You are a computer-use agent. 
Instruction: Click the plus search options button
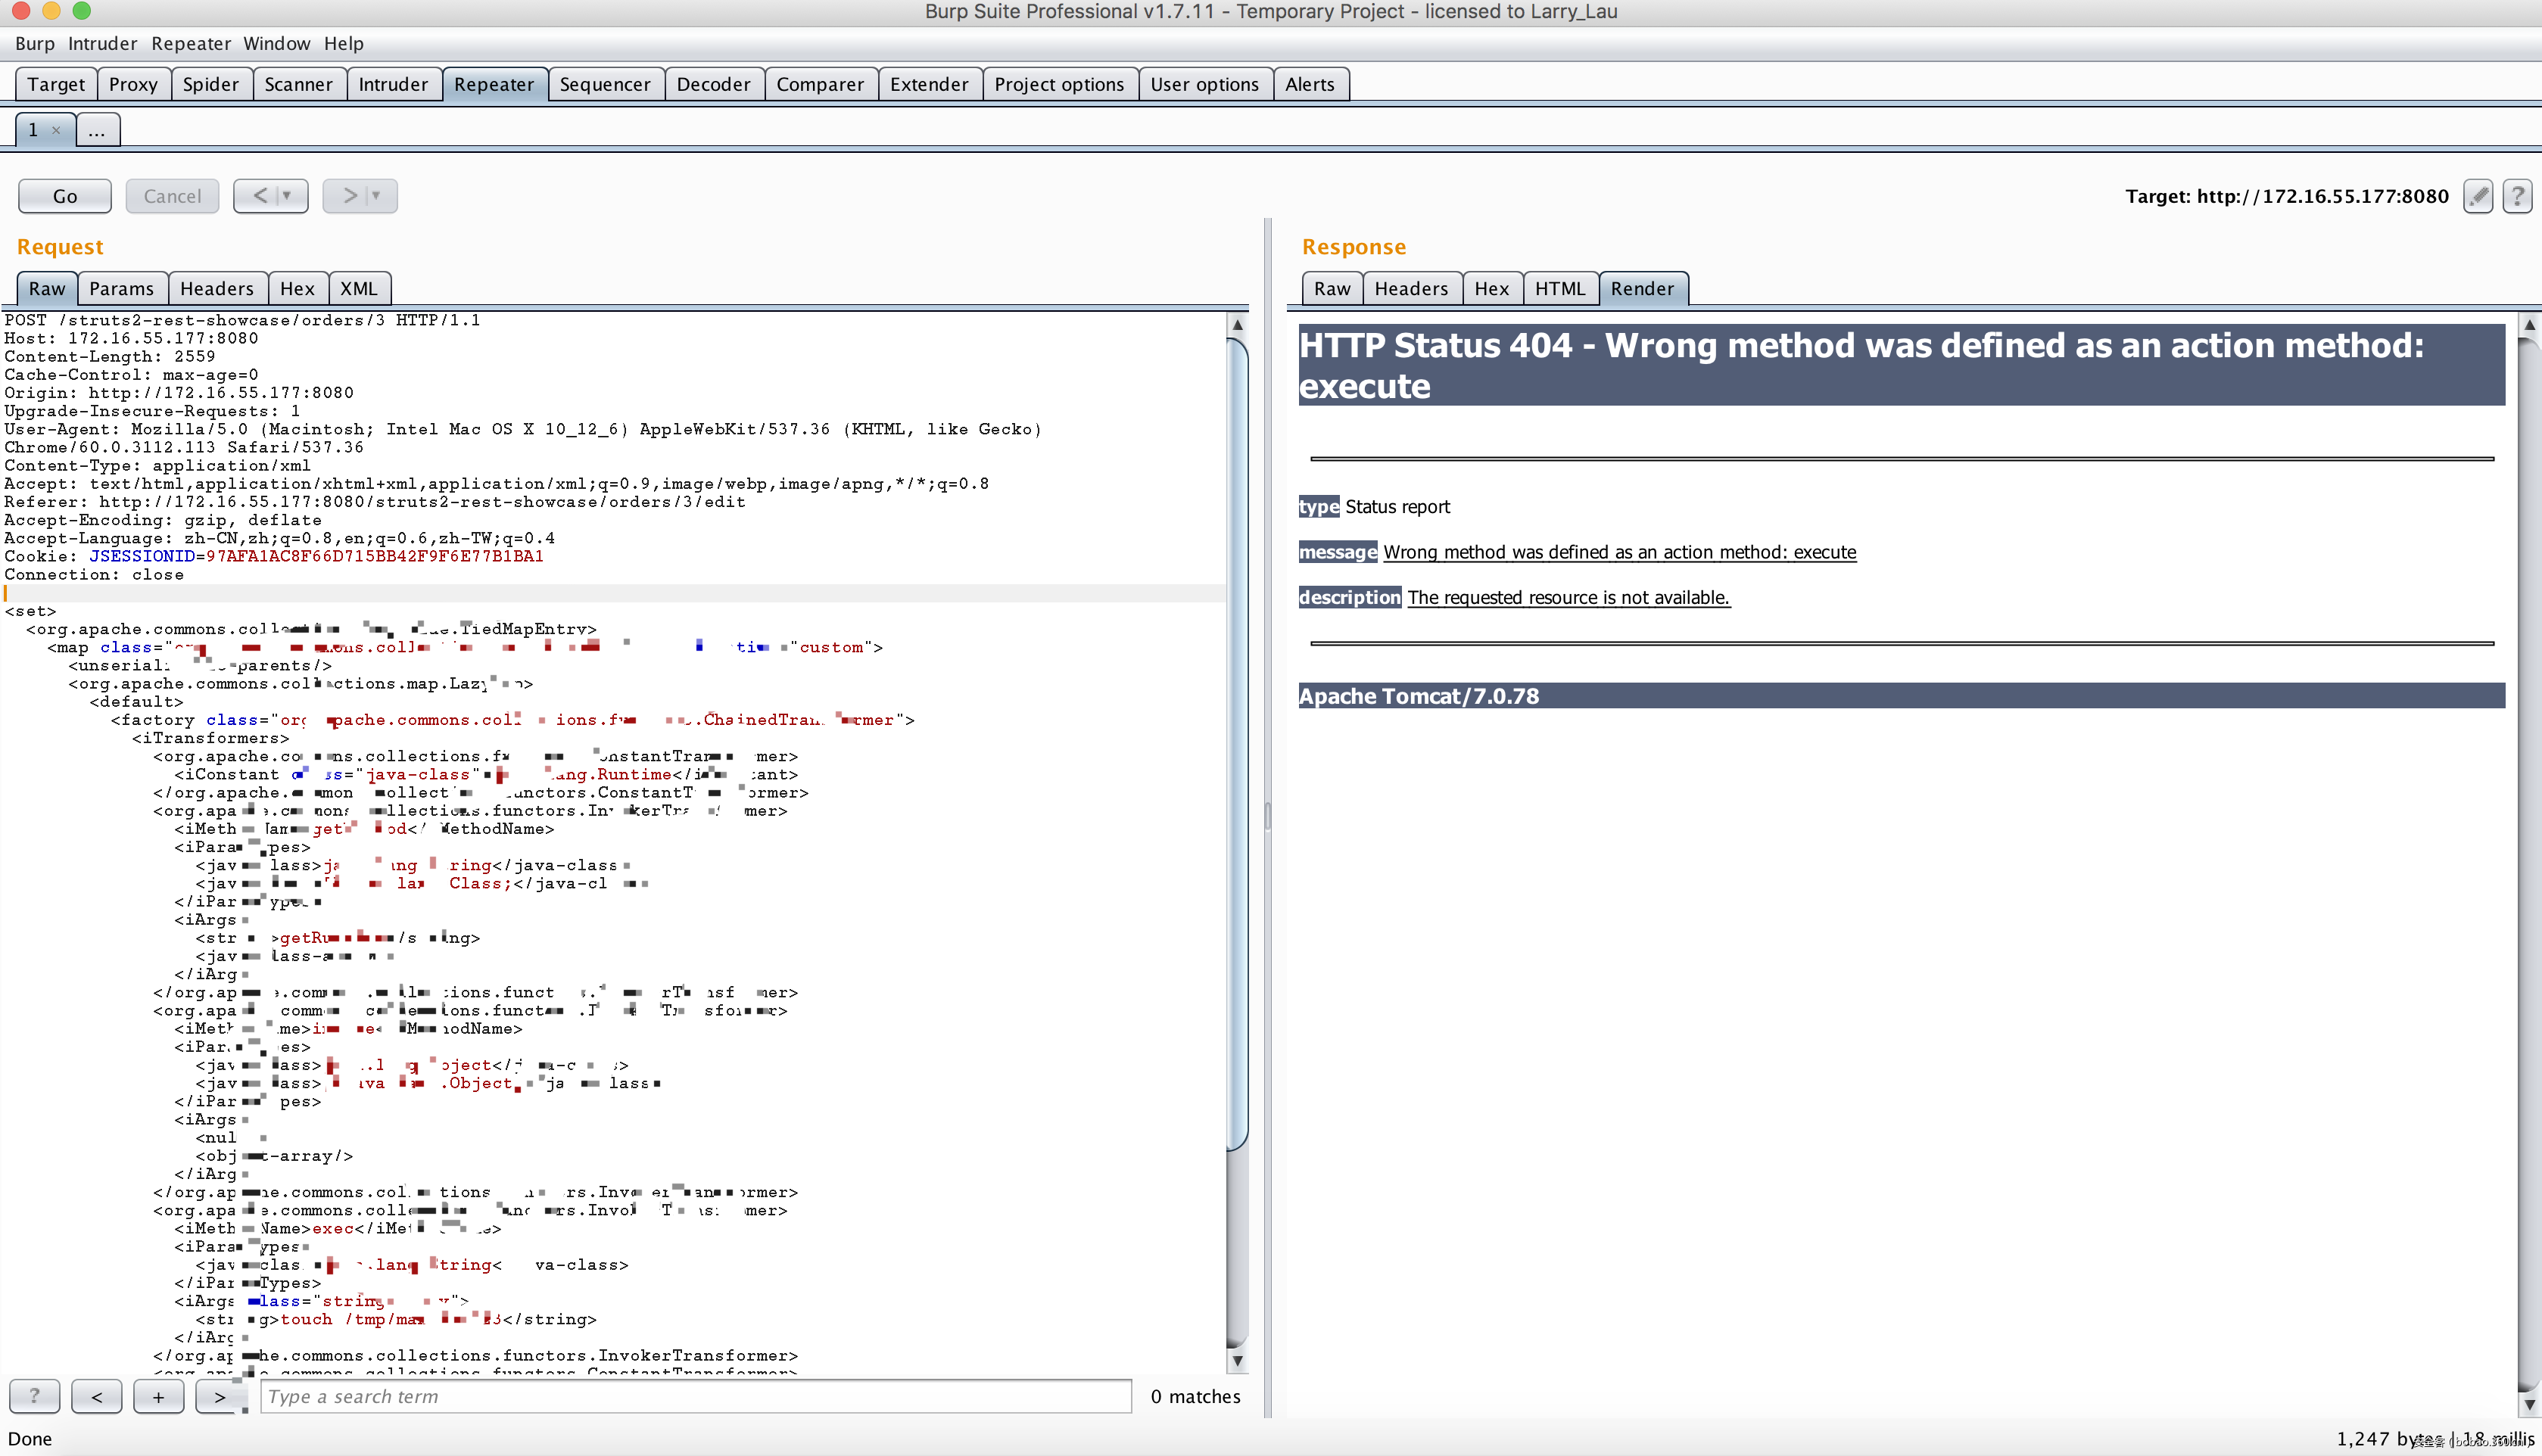point(158,1396)
